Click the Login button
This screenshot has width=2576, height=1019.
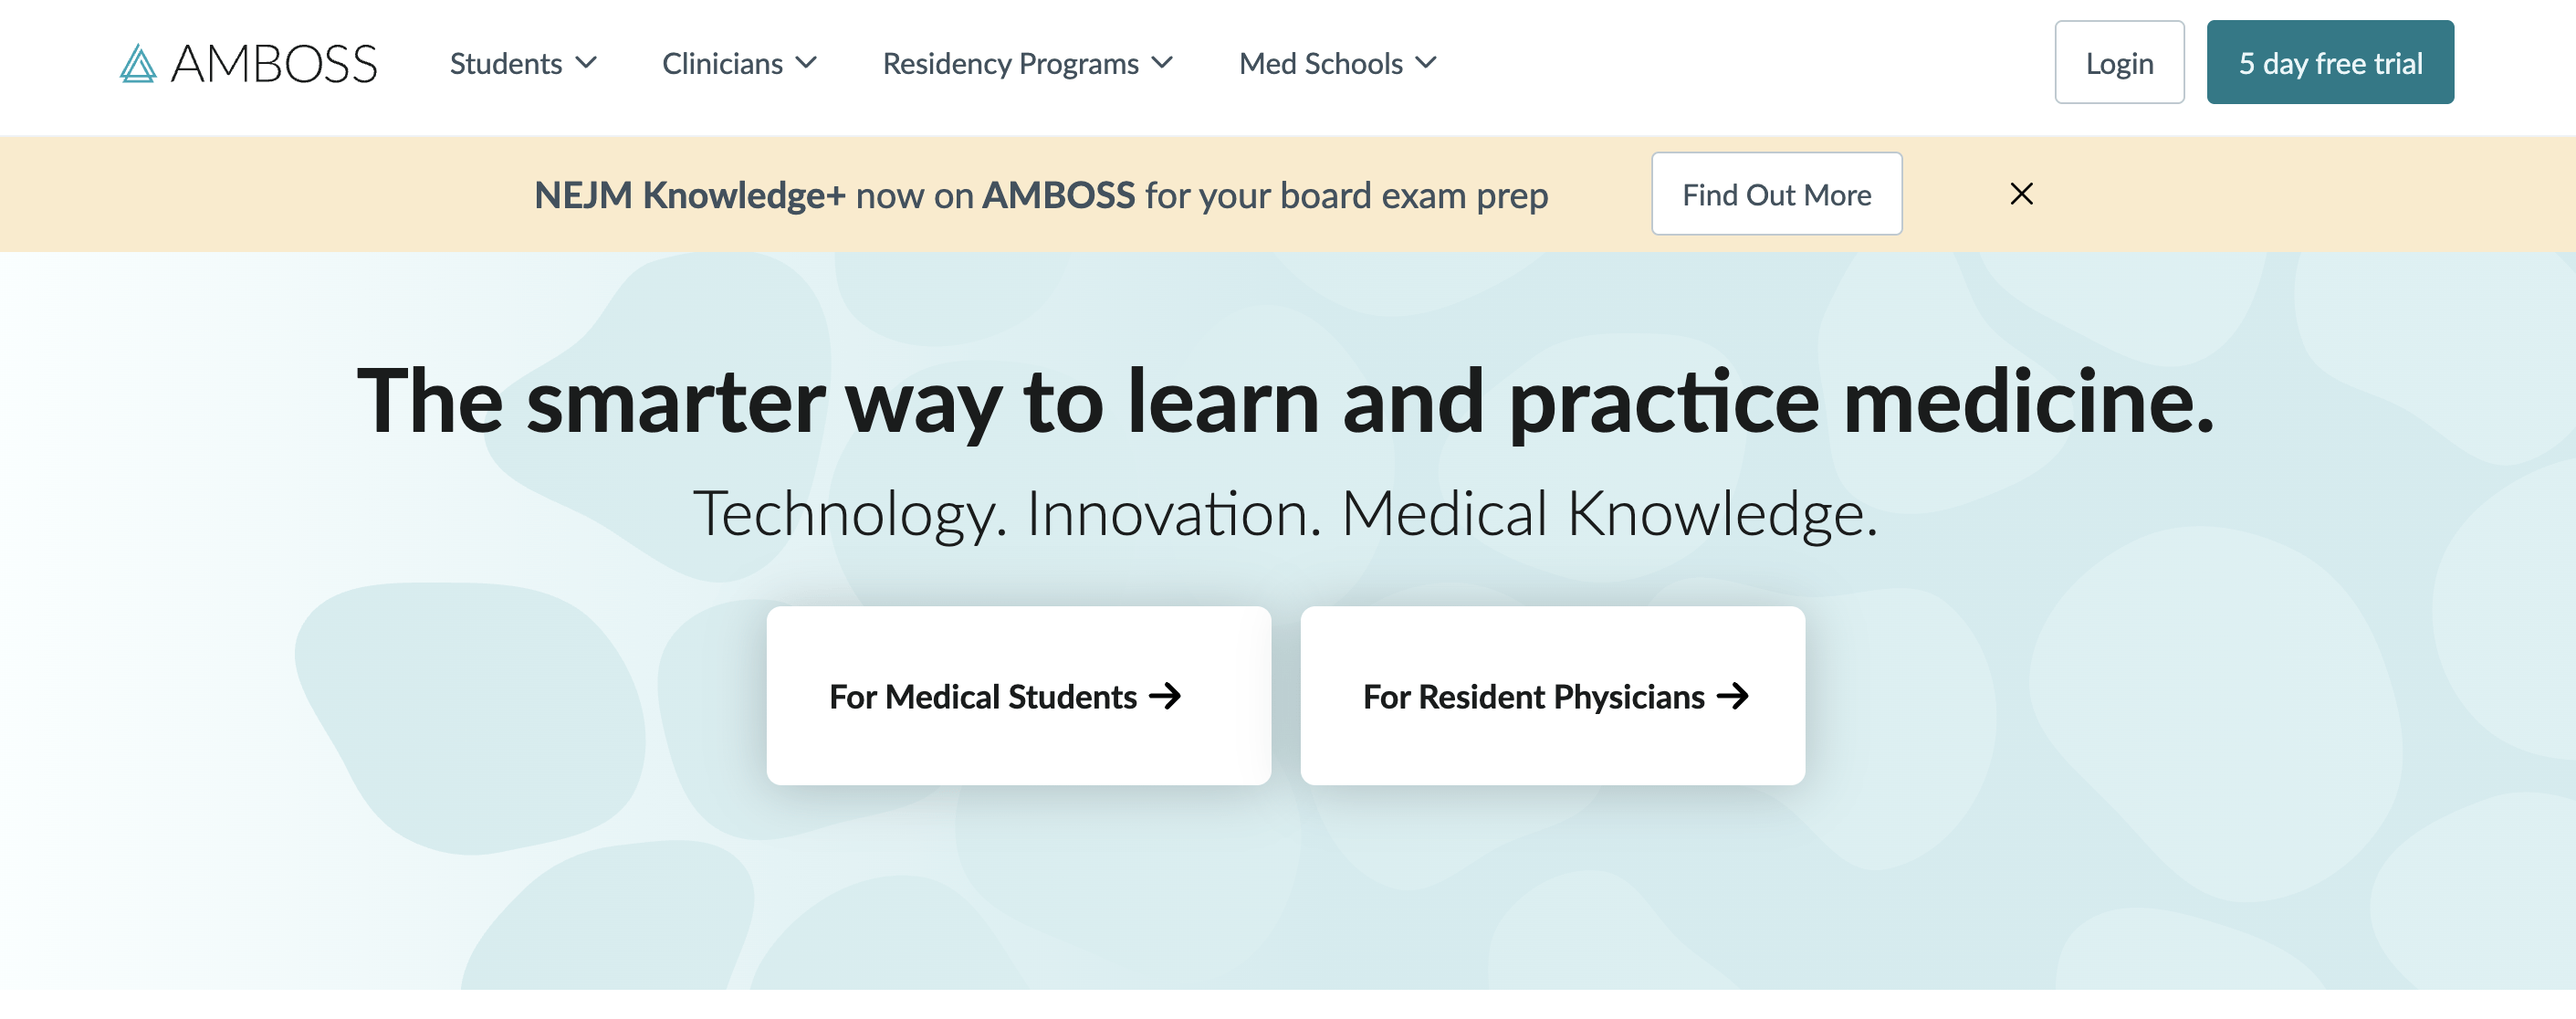(2118, 63)
